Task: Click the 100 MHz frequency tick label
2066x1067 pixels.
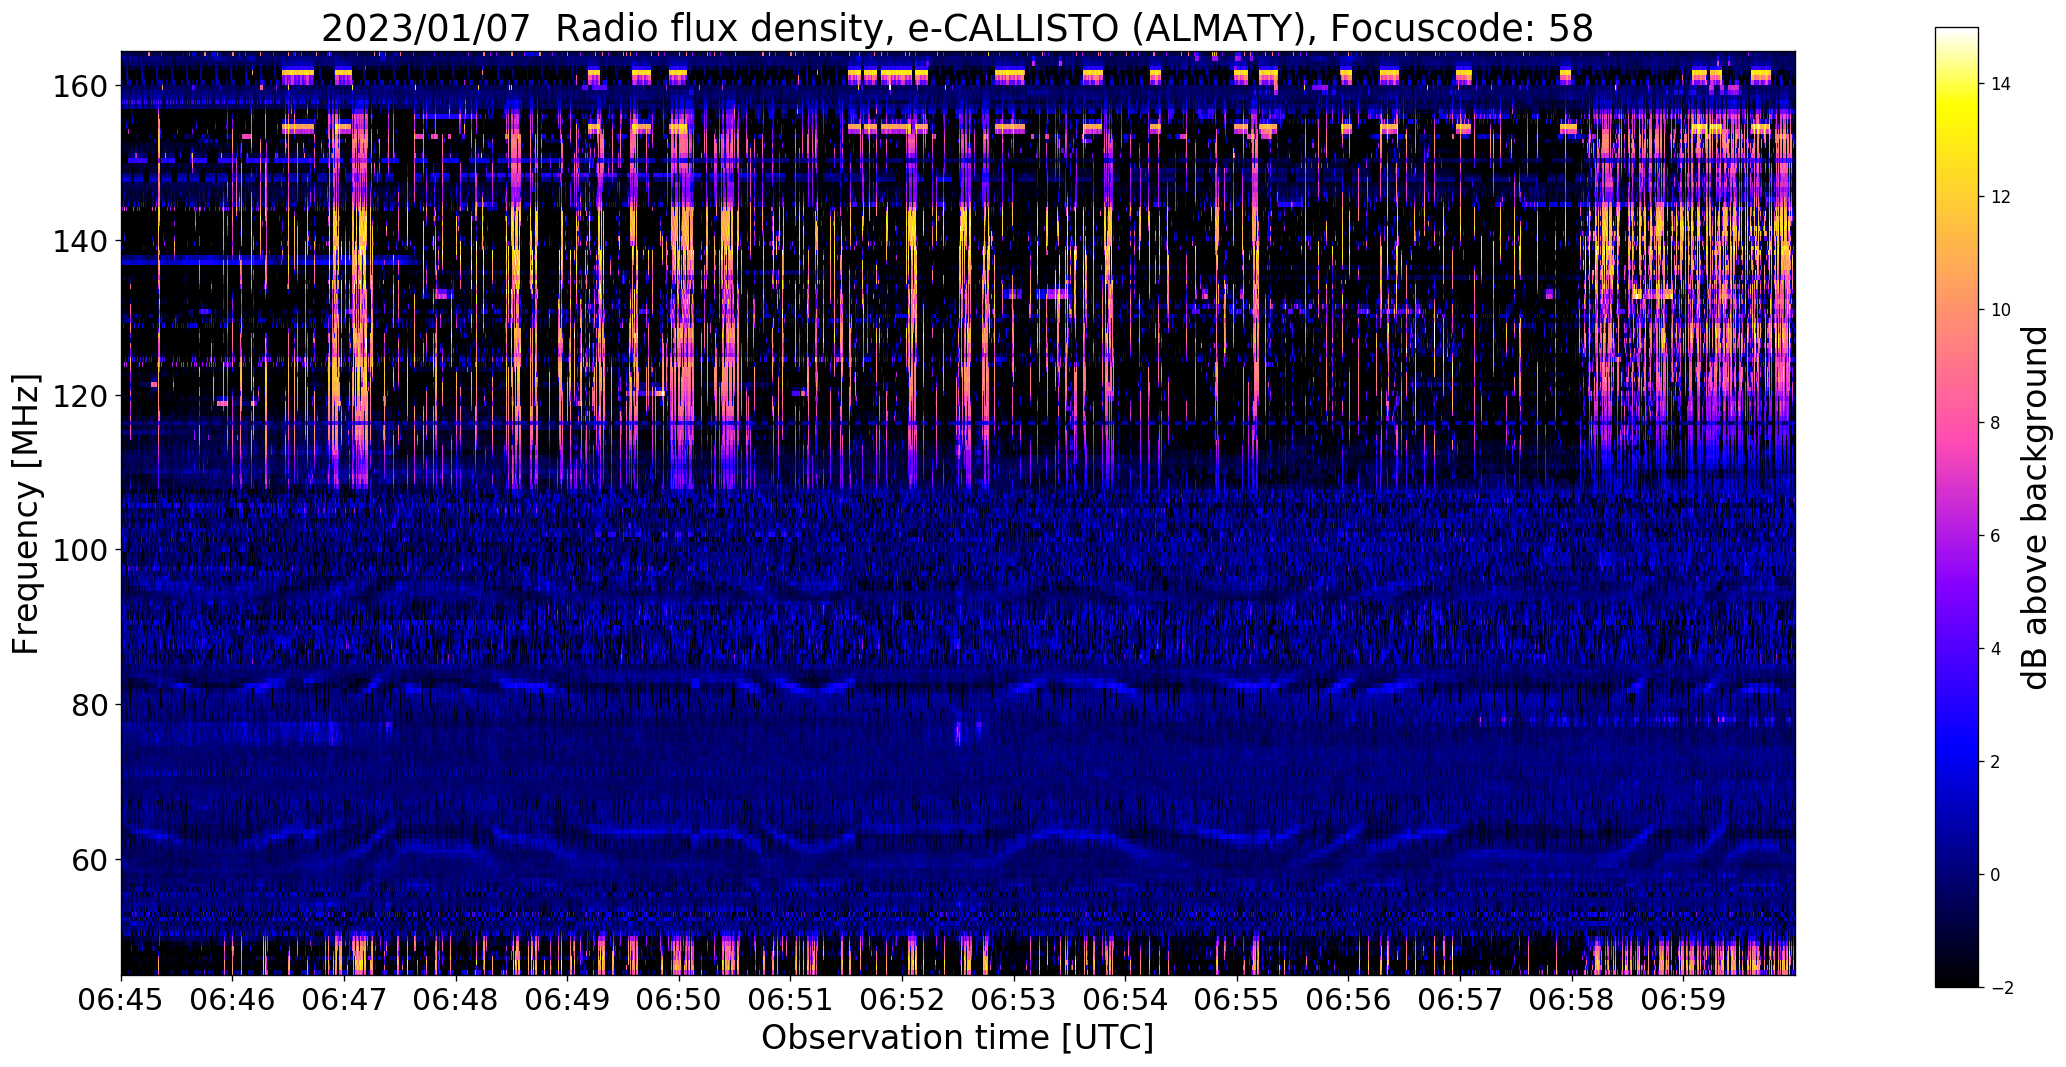Action: click(82, 550)
